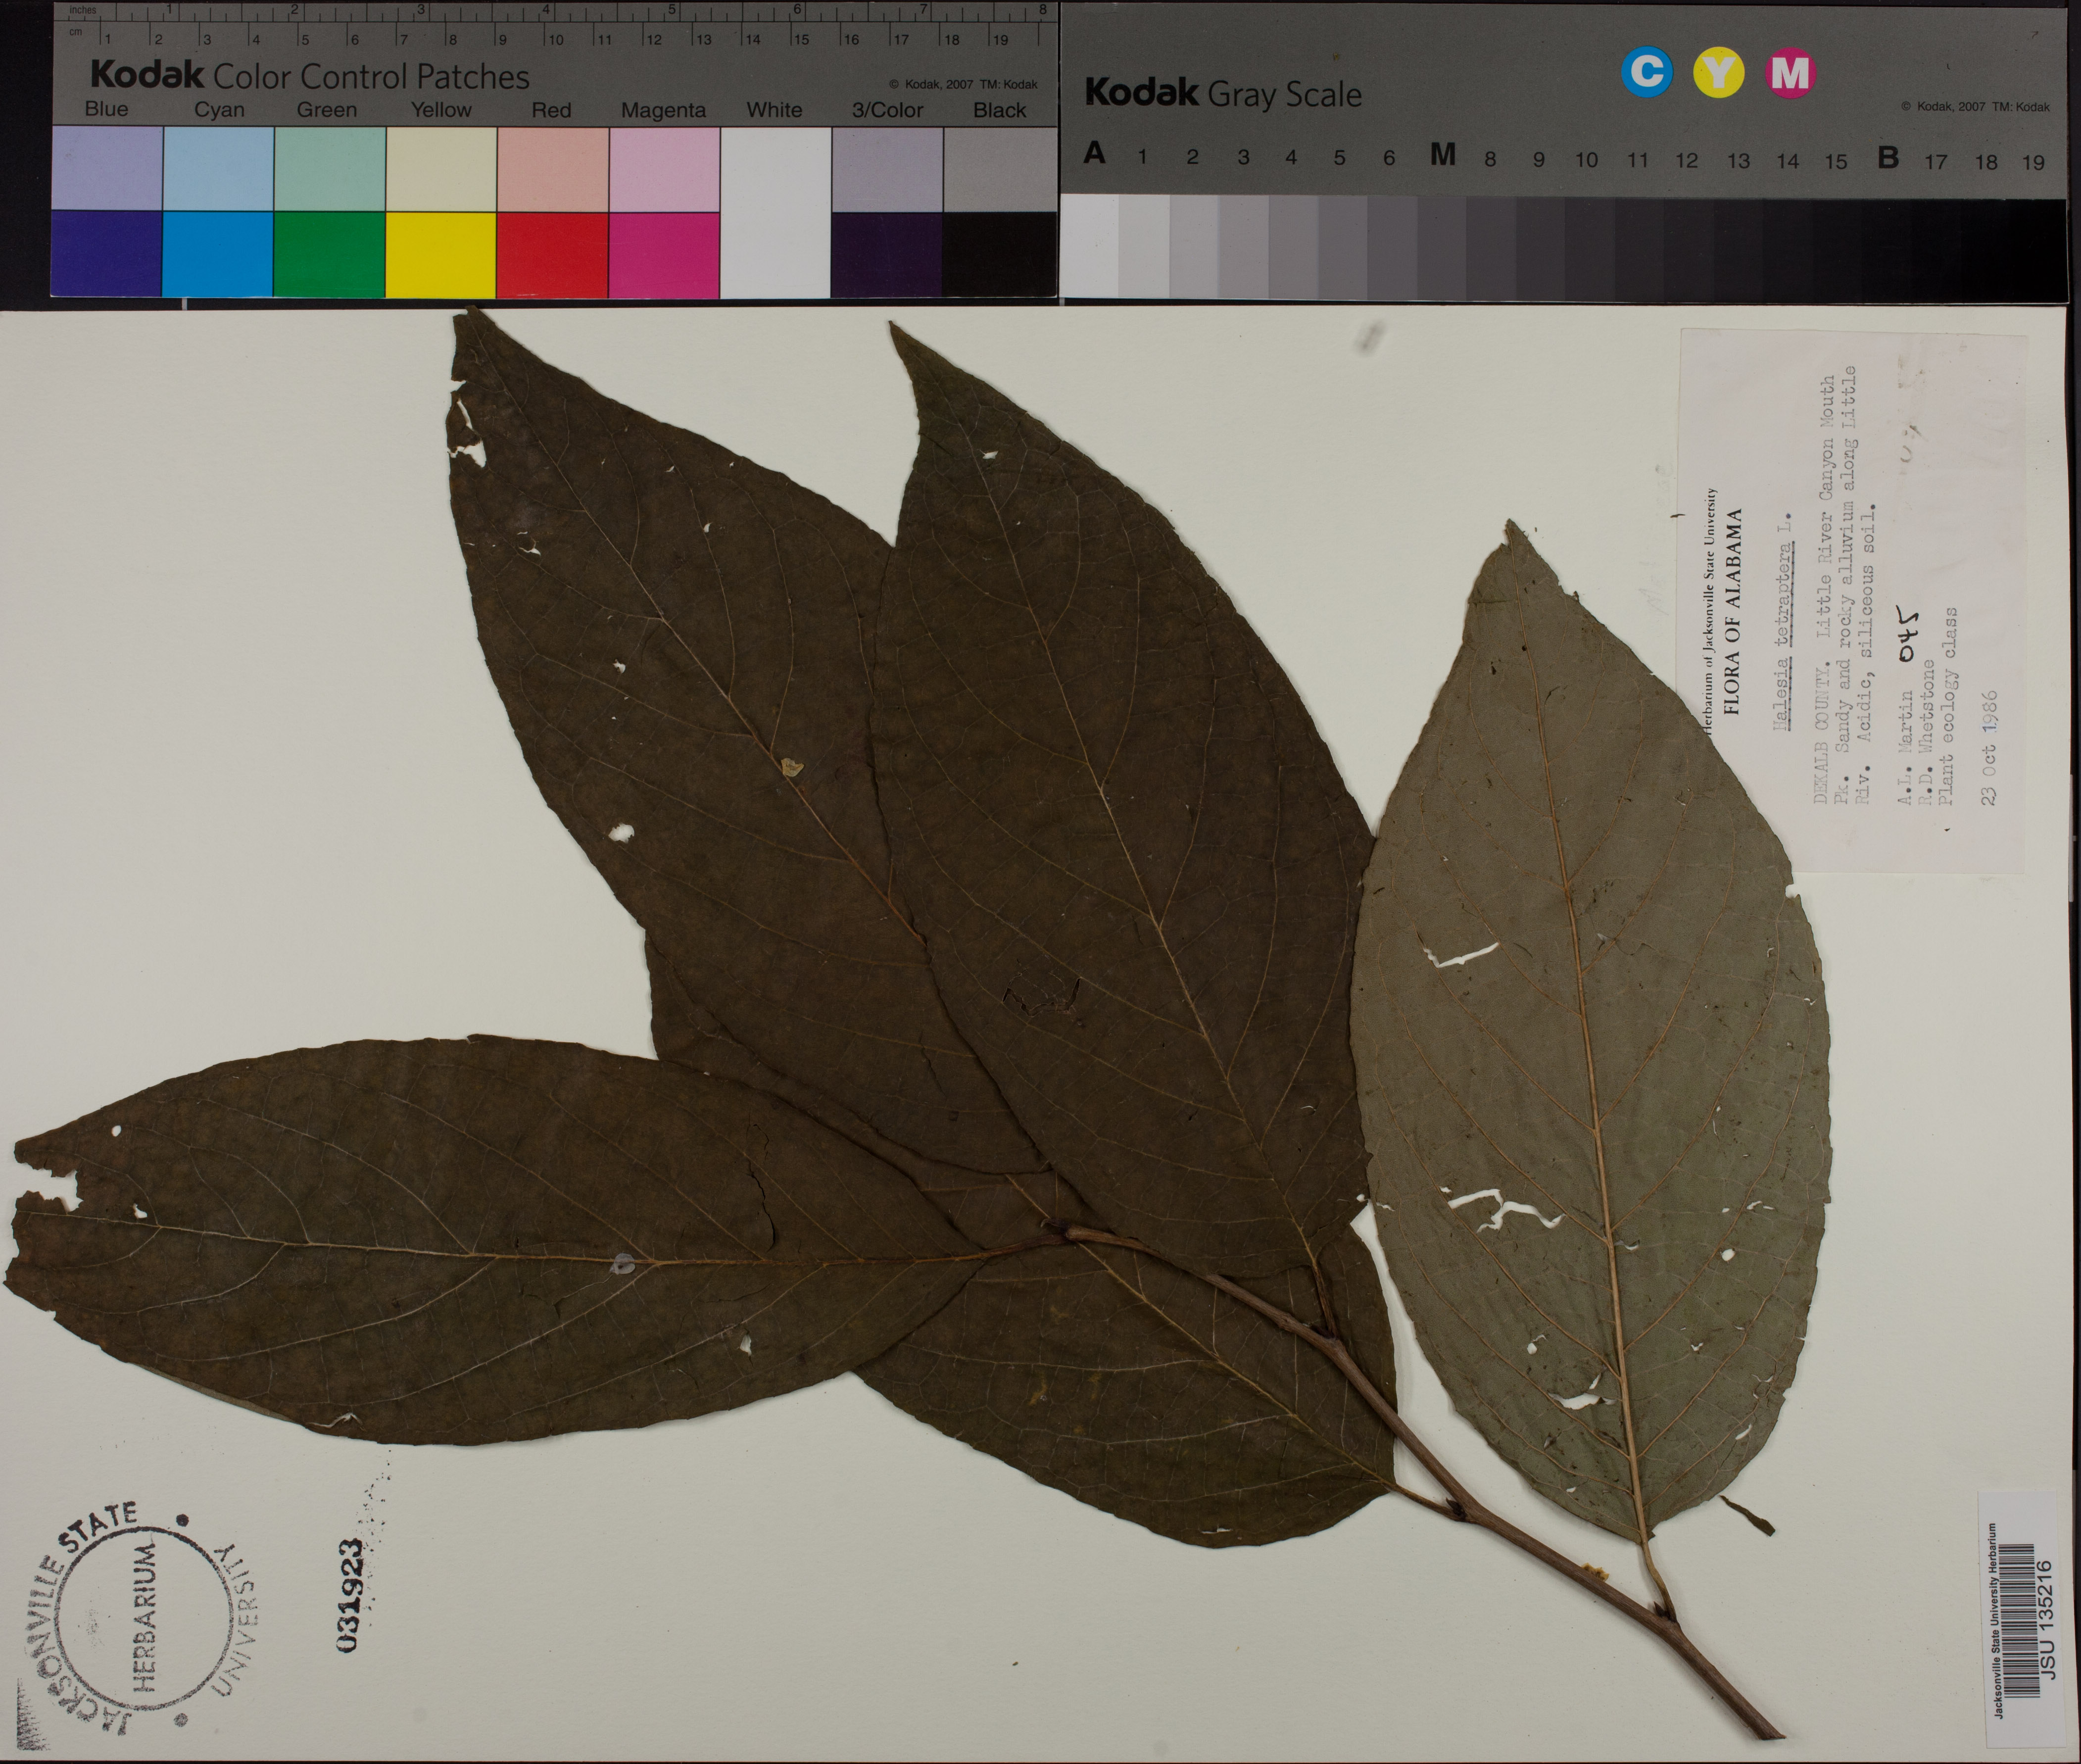2081x1764 pixels.
Task: Click the collection date '23 Oct 1986'
Action: point(1988,748)
